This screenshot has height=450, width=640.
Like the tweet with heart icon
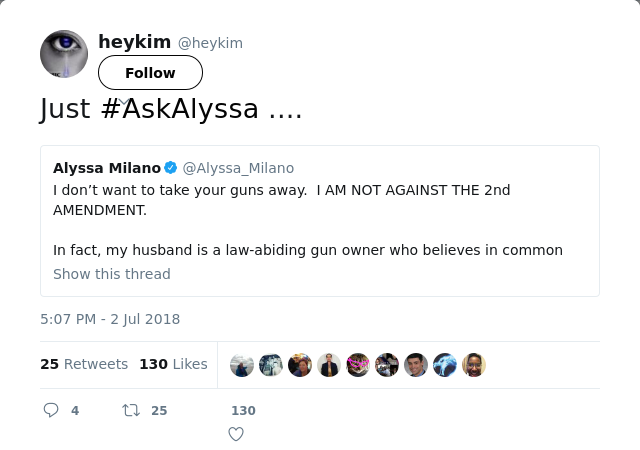point(236,433)
